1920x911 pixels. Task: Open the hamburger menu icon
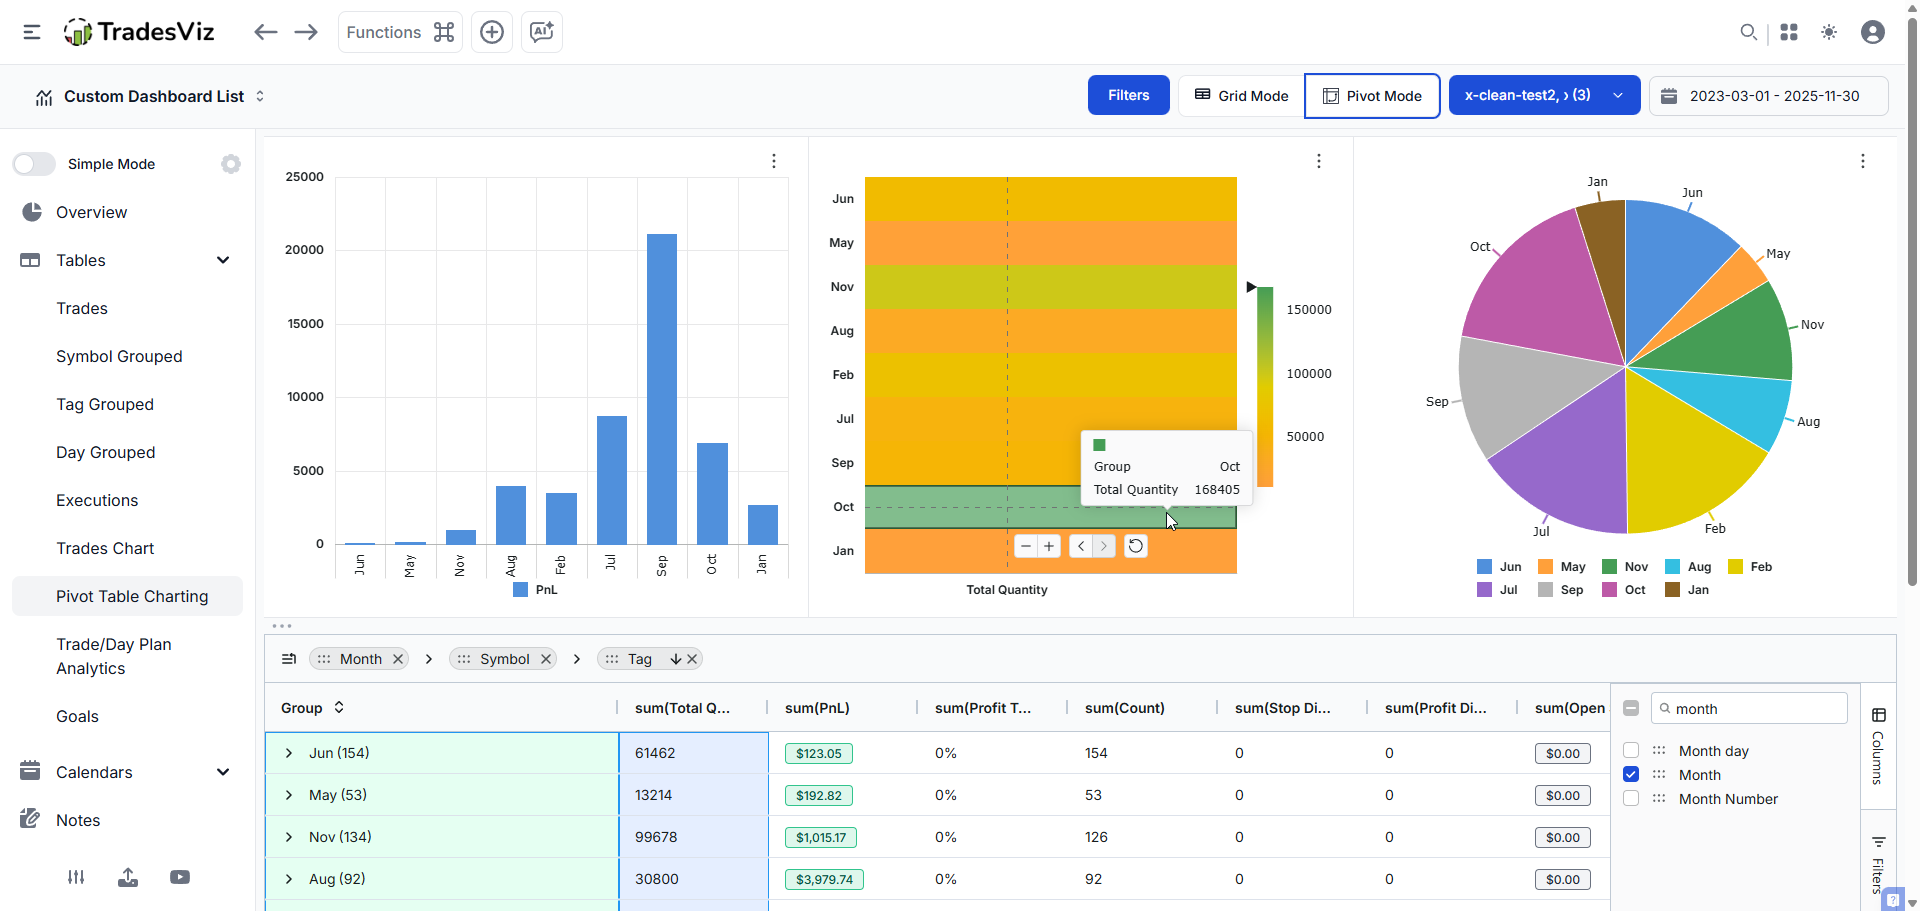point(32,32)
